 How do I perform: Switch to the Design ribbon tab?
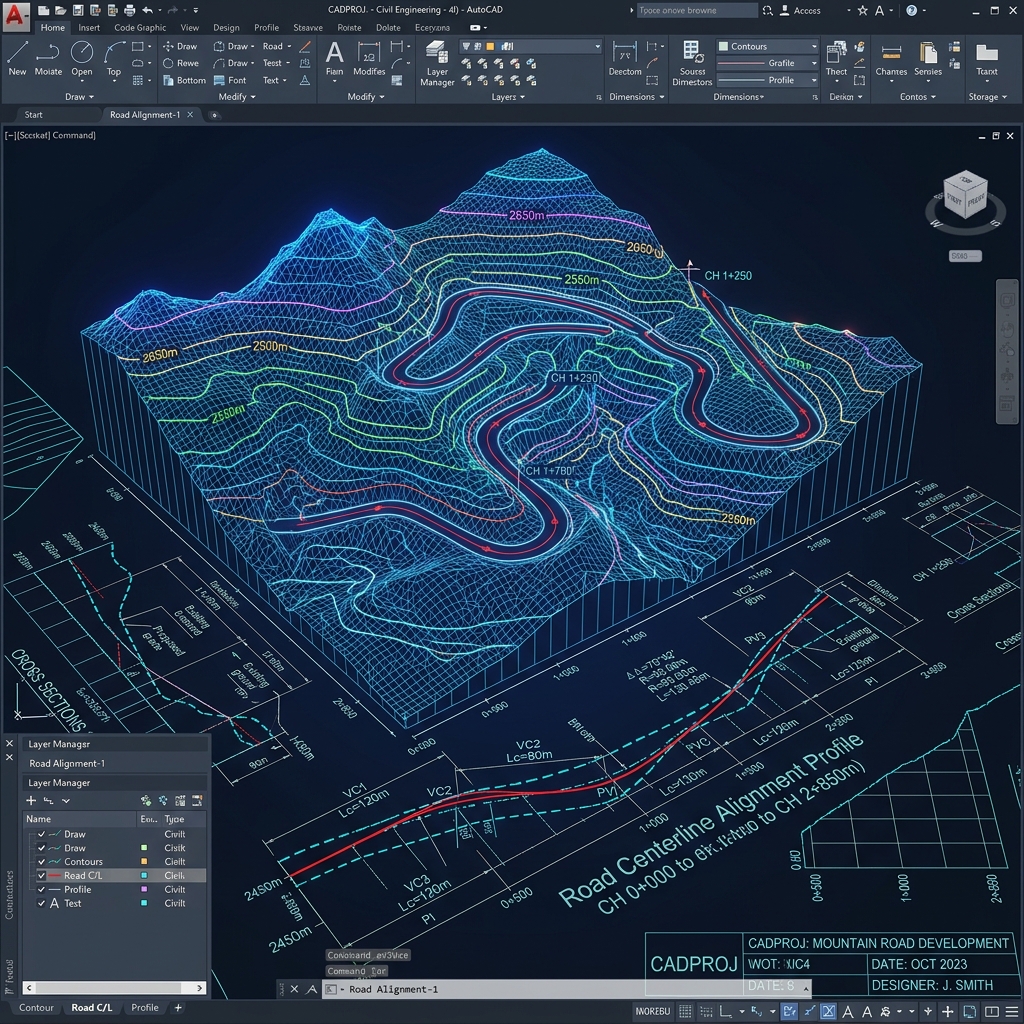click(x=226, y=27)
